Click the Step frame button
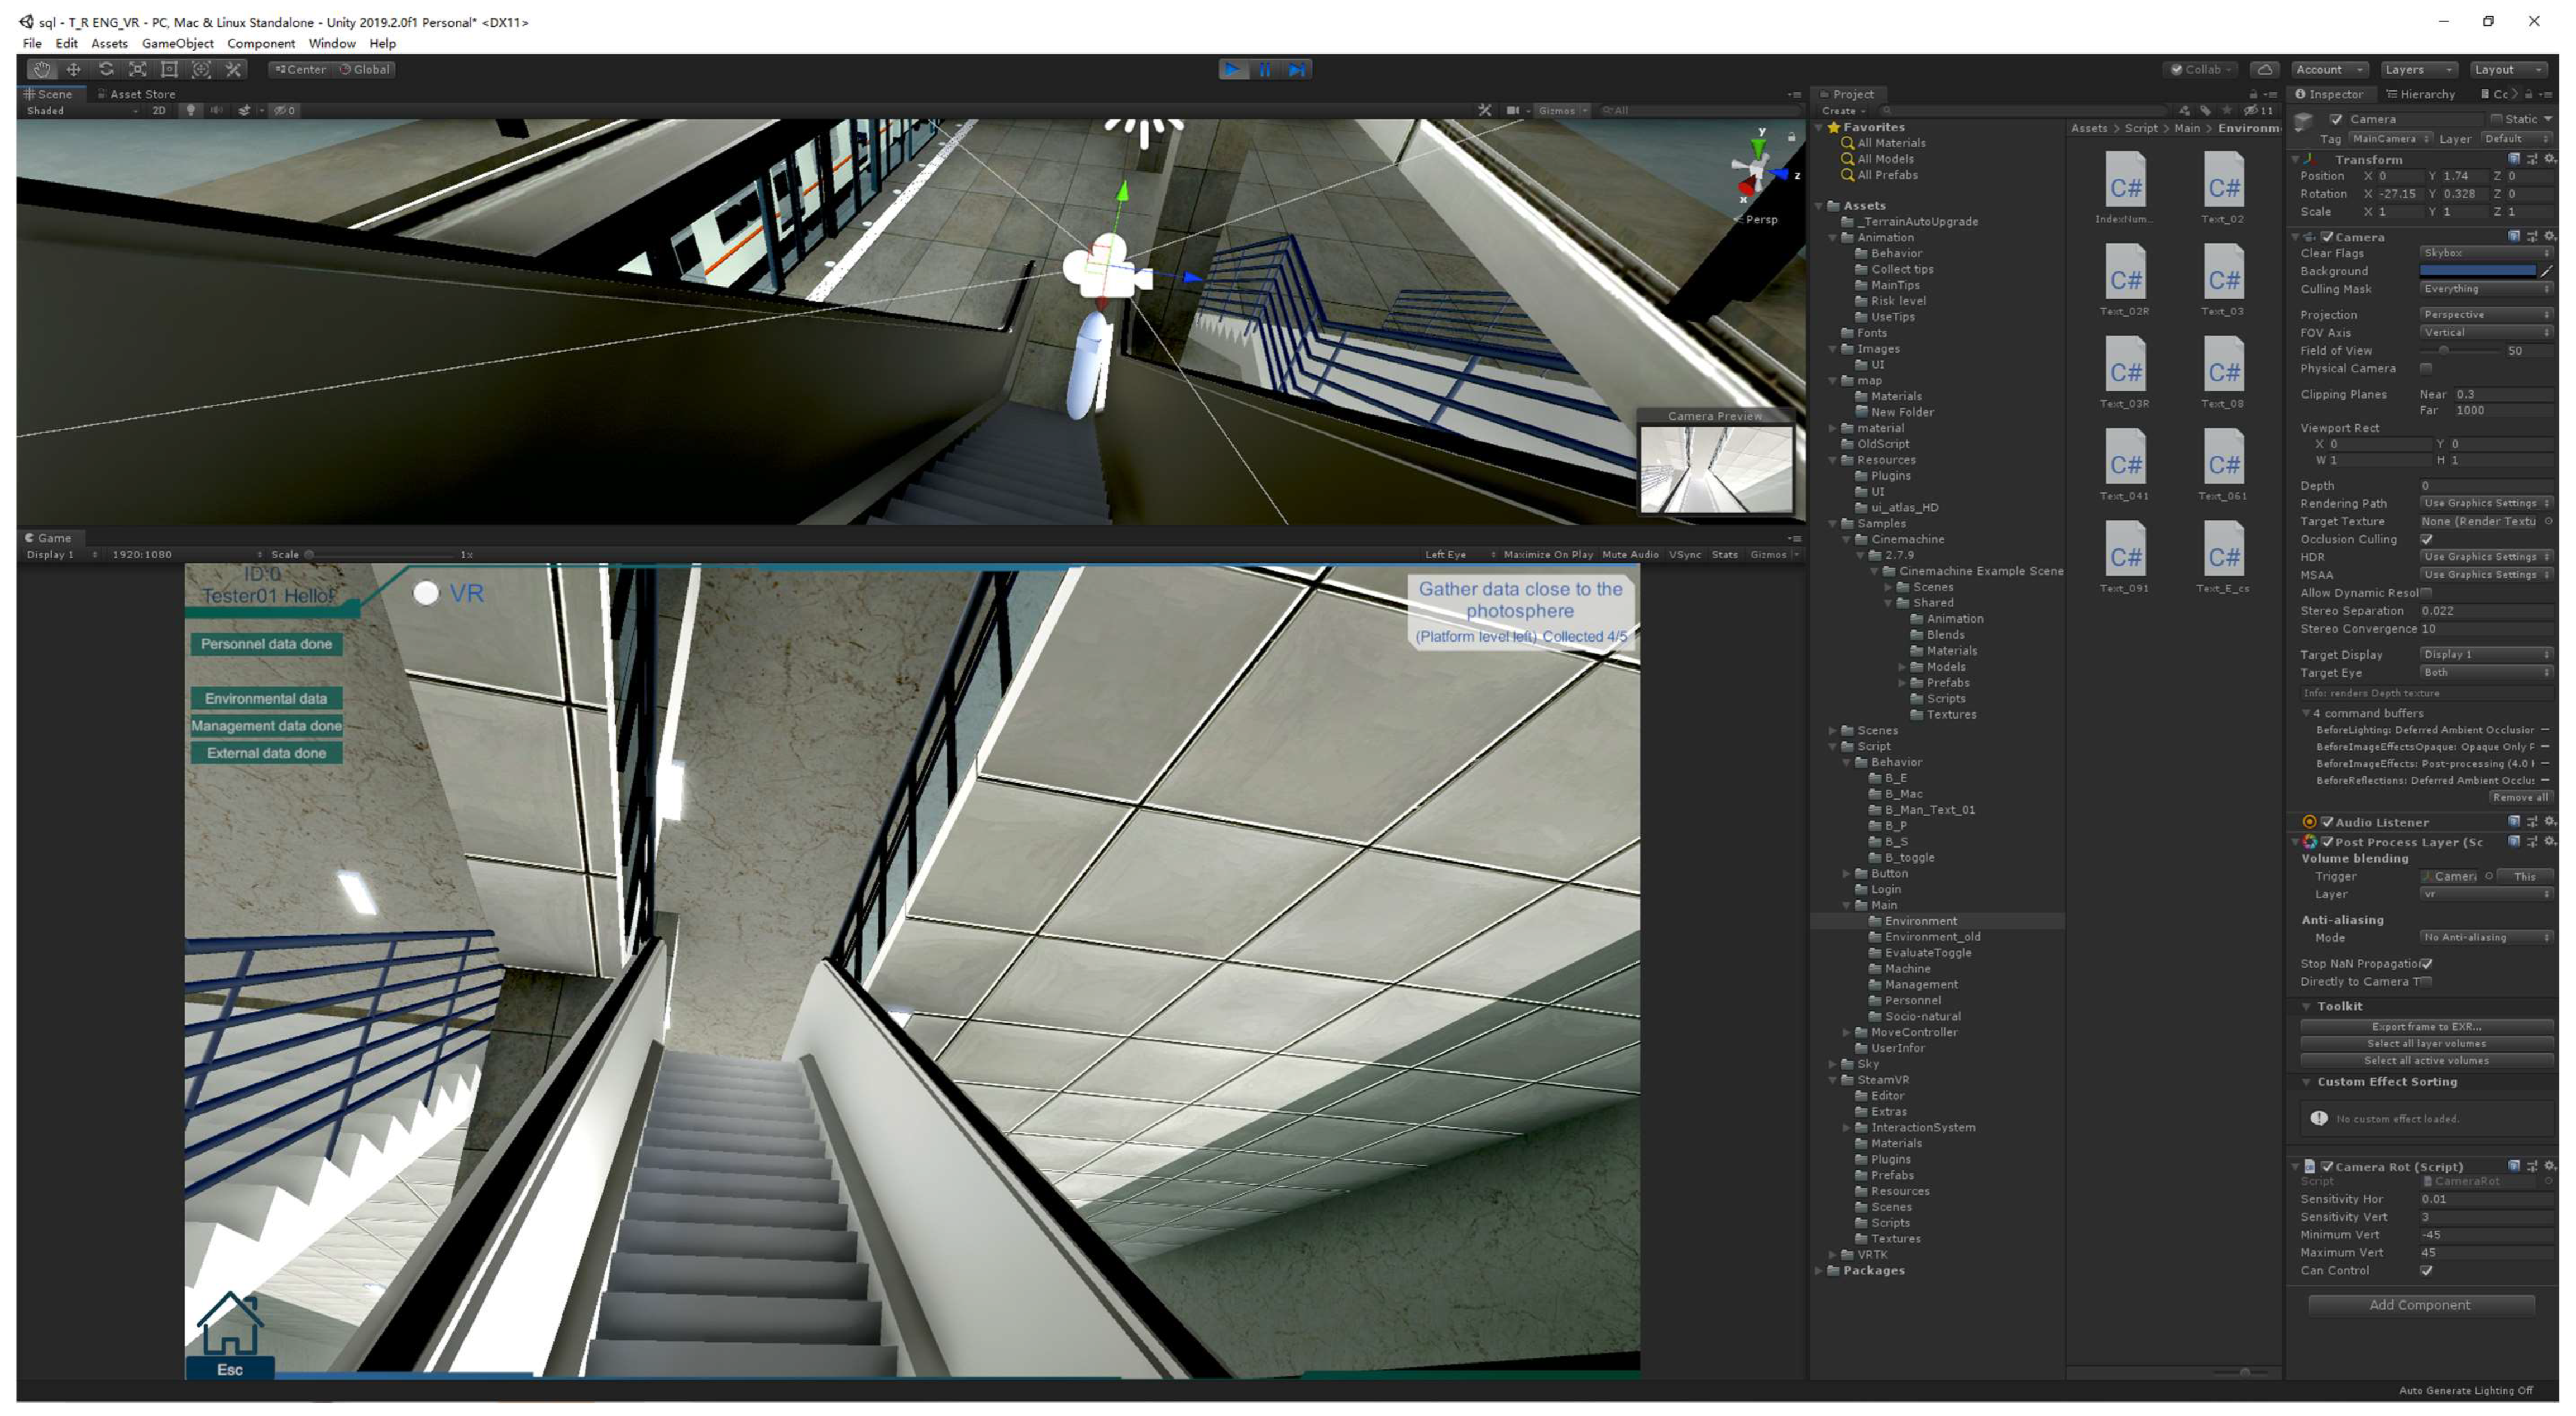Screen dimensions: 2576x1416 click(x=1296, y=69)
